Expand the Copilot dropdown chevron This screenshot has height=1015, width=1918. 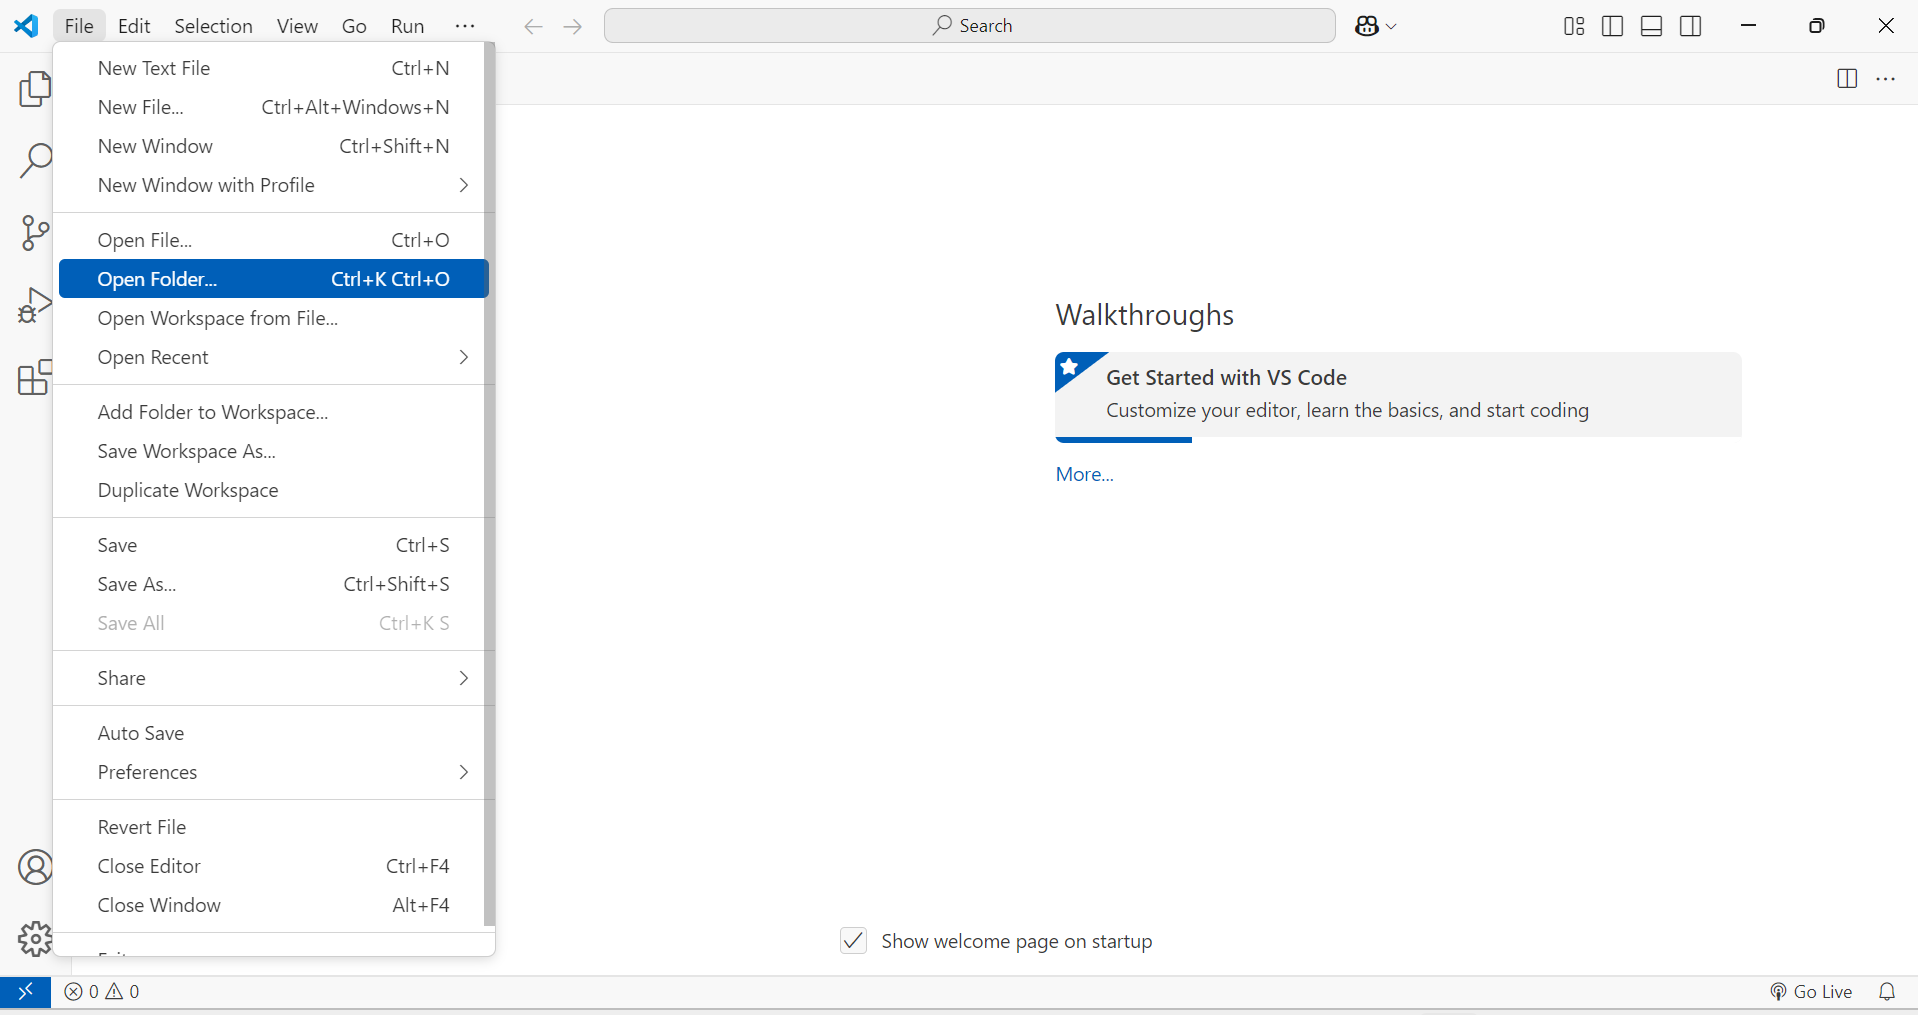[x=1391, y=27]
